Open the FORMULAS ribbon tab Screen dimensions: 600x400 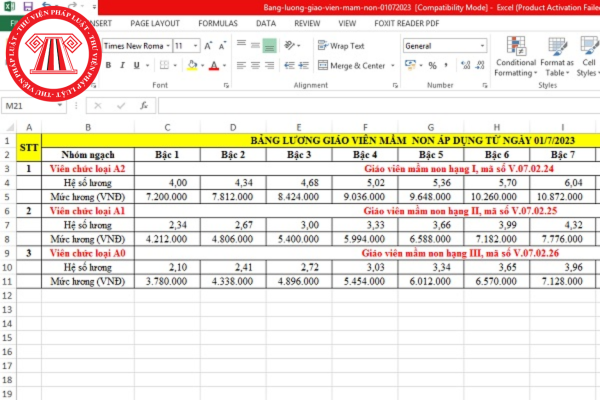pyautogui.click(x=220, y=21)
